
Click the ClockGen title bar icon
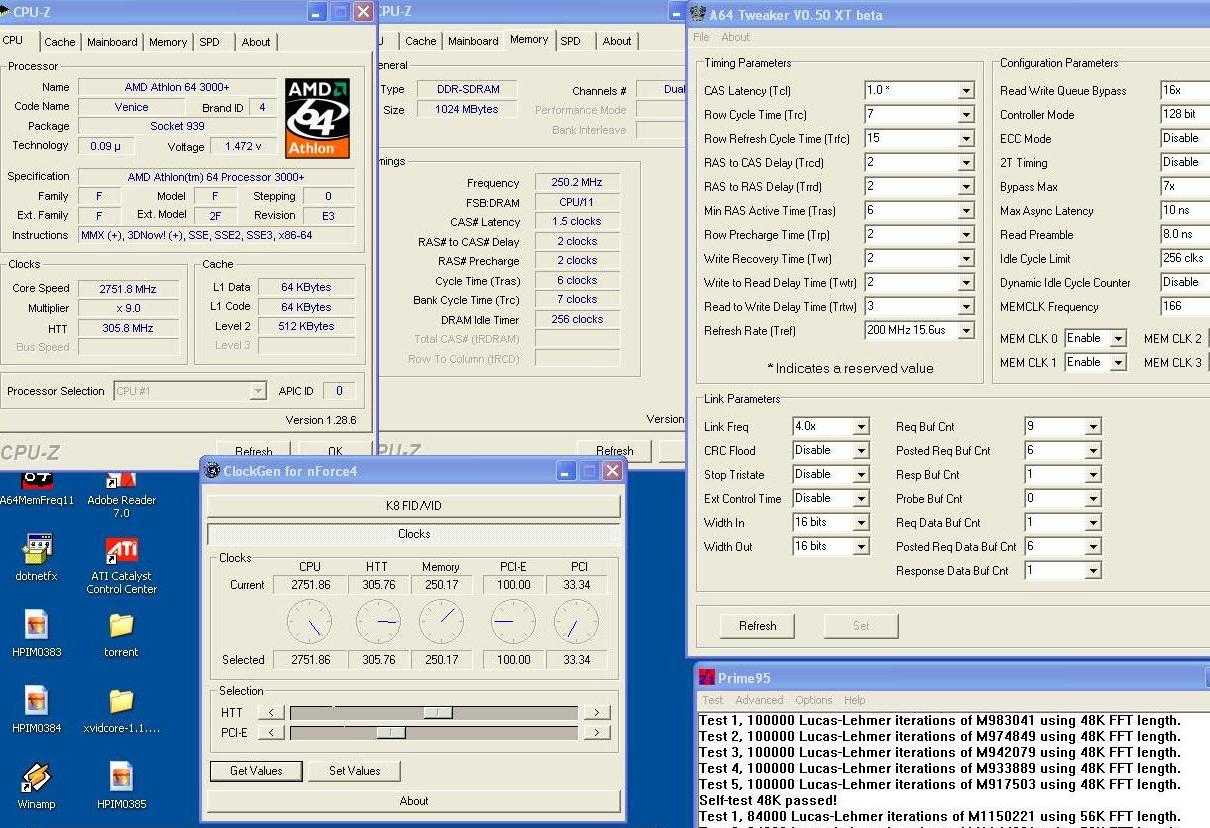pos(211,471)
